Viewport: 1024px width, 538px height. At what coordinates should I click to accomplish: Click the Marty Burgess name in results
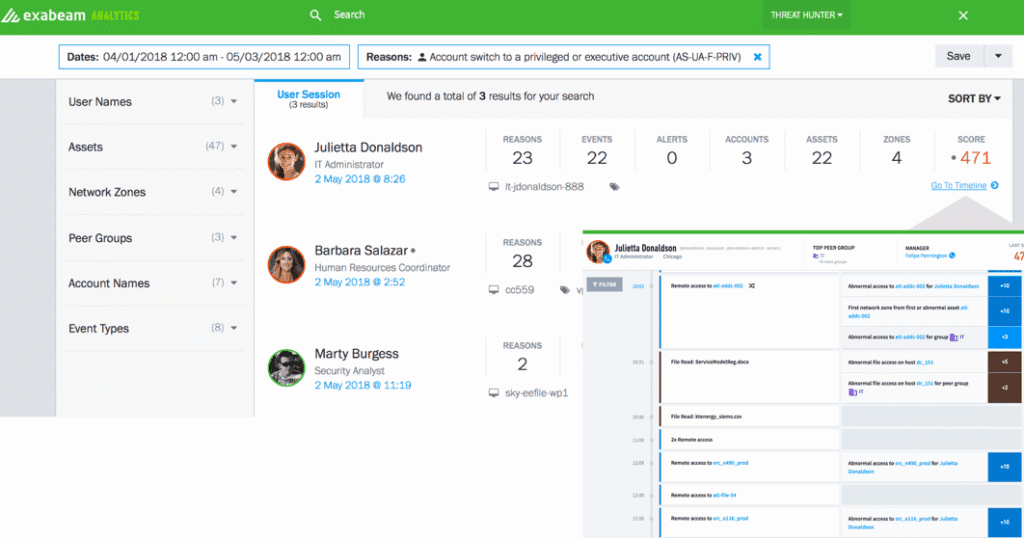tap(357, 354)
